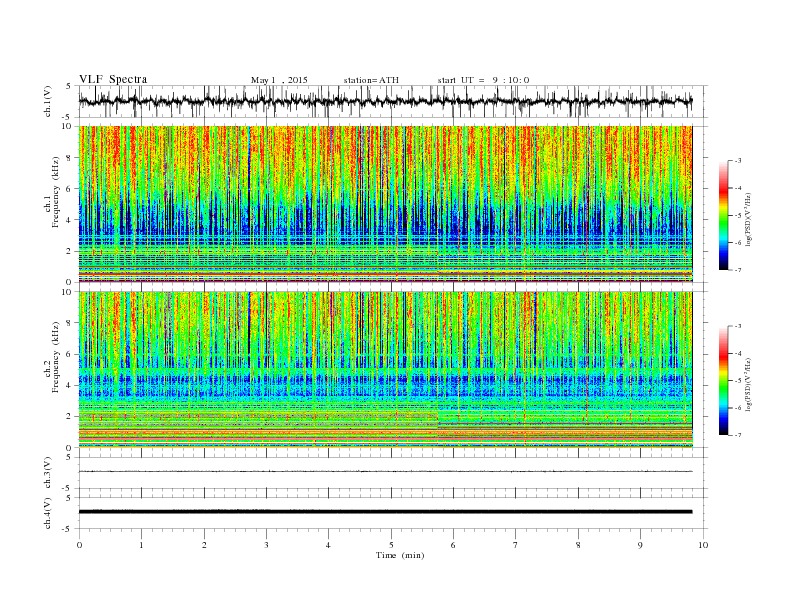Click the "ch.1(V)" axis label
The height and width of the screenshot is (612, 792).
48,102
